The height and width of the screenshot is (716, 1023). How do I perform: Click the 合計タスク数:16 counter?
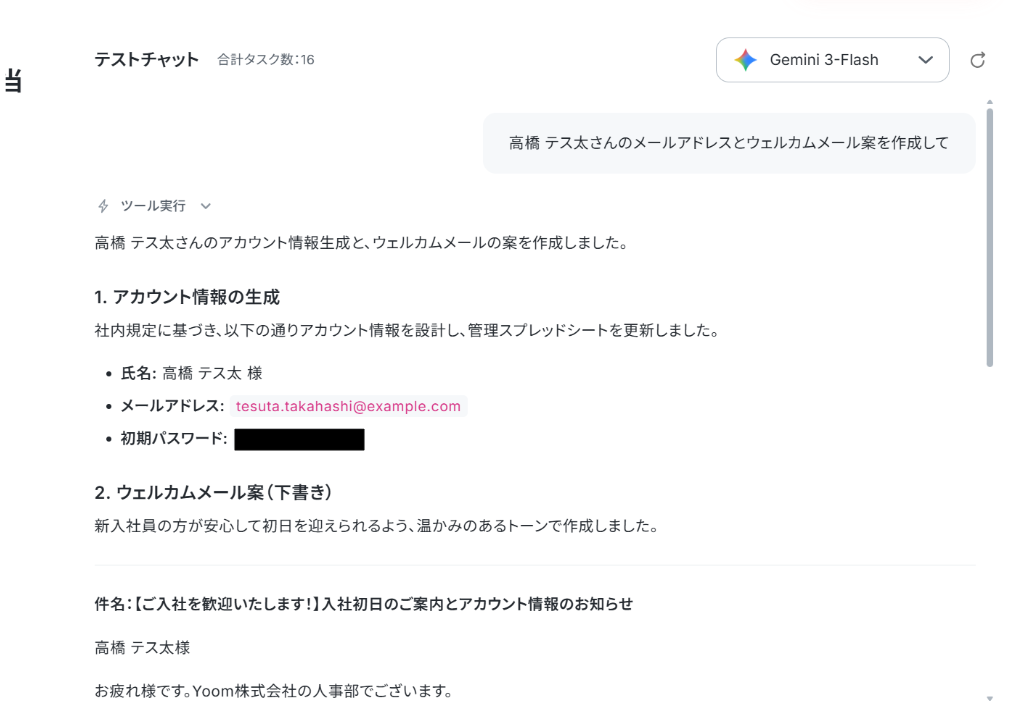(266, 59)
